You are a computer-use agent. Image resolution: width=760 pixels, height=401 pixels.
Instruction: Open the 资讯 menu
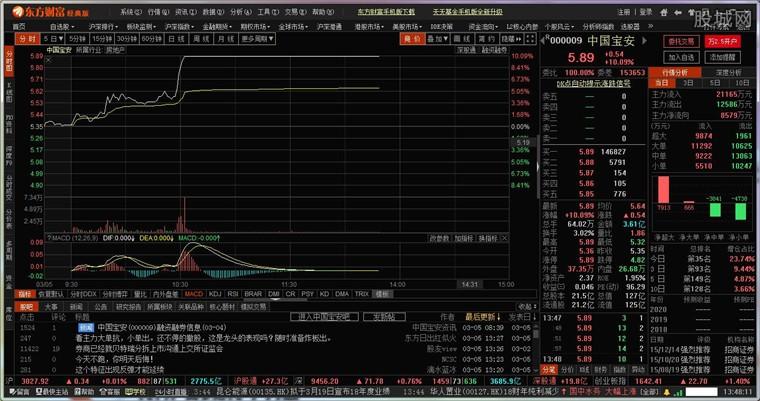click(x=186, y=12)
